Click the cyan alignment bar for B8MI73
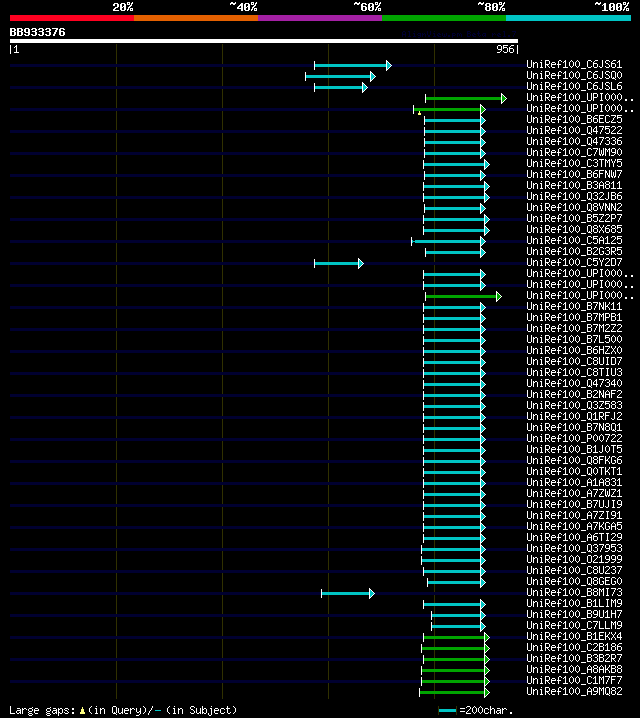Screen dimensions: 640x718 348,593
